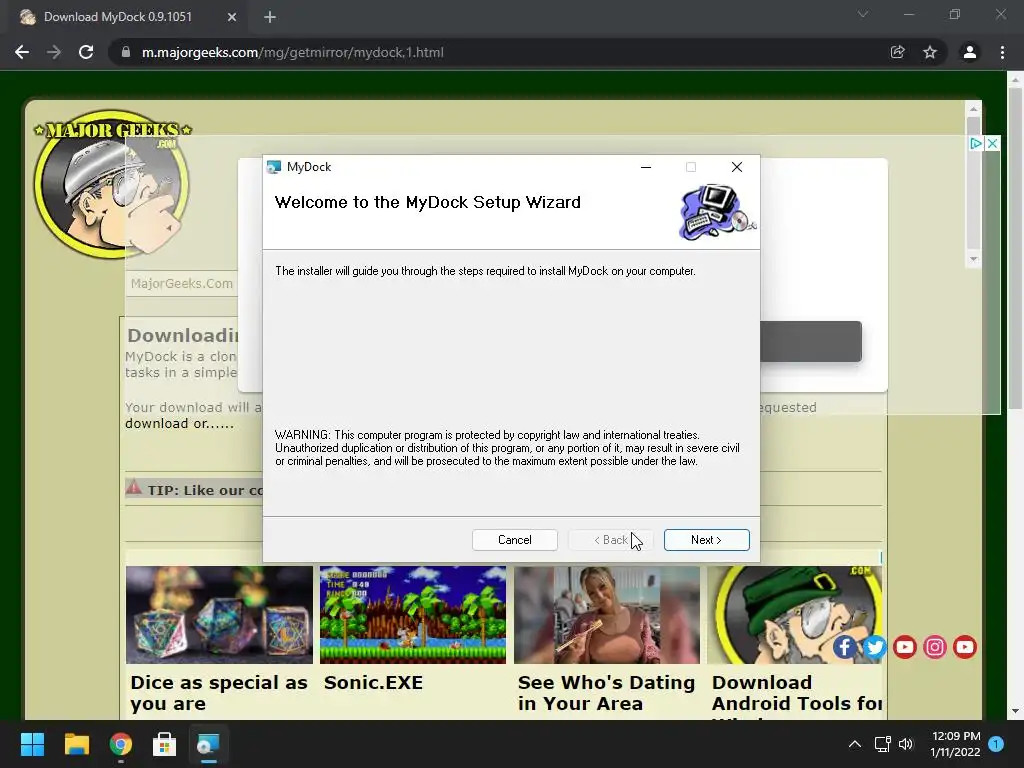Click the inner frame scroll down arrow
Image resolution: width=1024 pixels, height=768 pixels.
coord(973,259)
